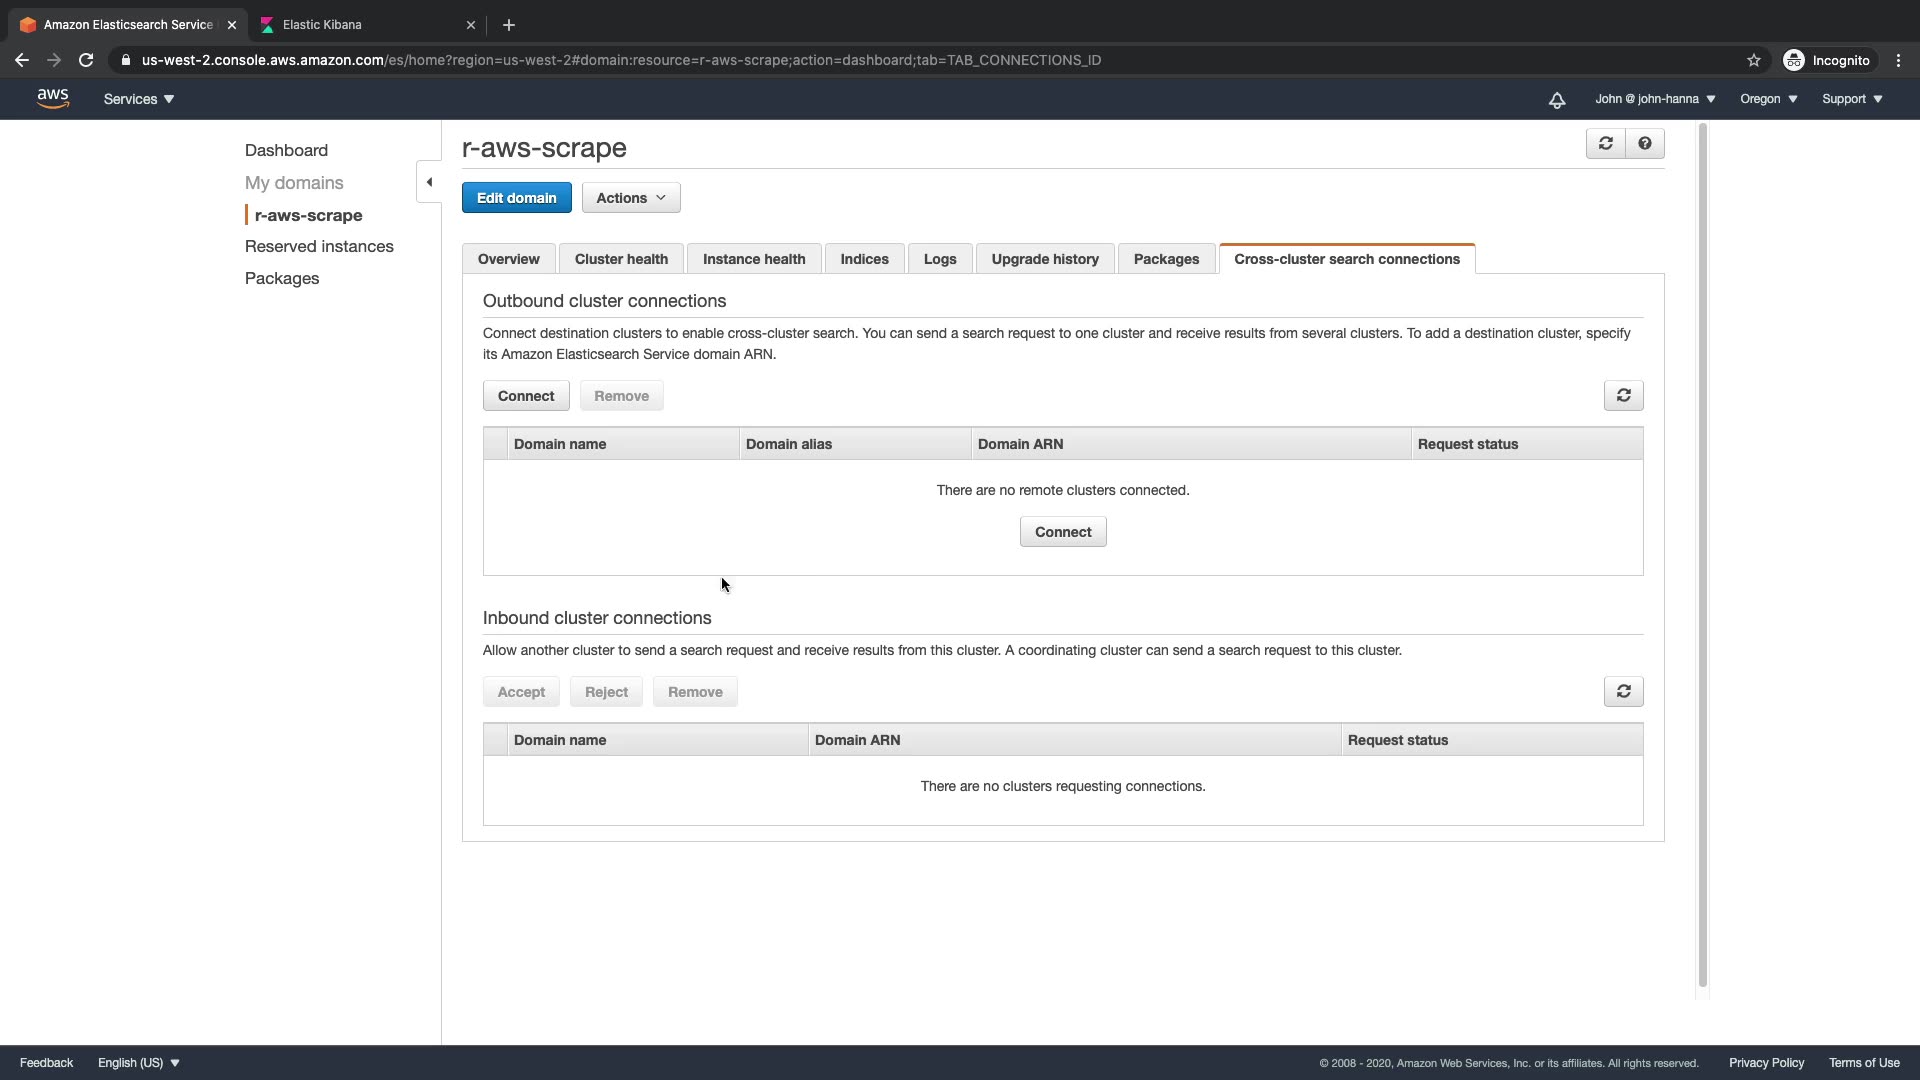Open the Services menu
Viewport: 1920px width, 1080px height.
(138, 99)
